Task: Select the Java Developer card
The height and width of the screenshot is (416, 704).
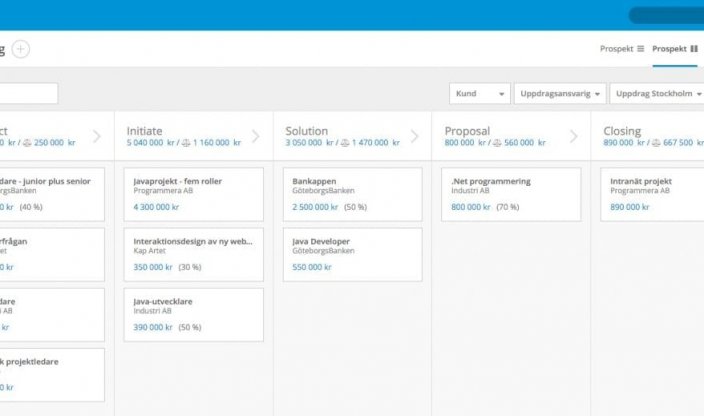Action: point(353,255)
